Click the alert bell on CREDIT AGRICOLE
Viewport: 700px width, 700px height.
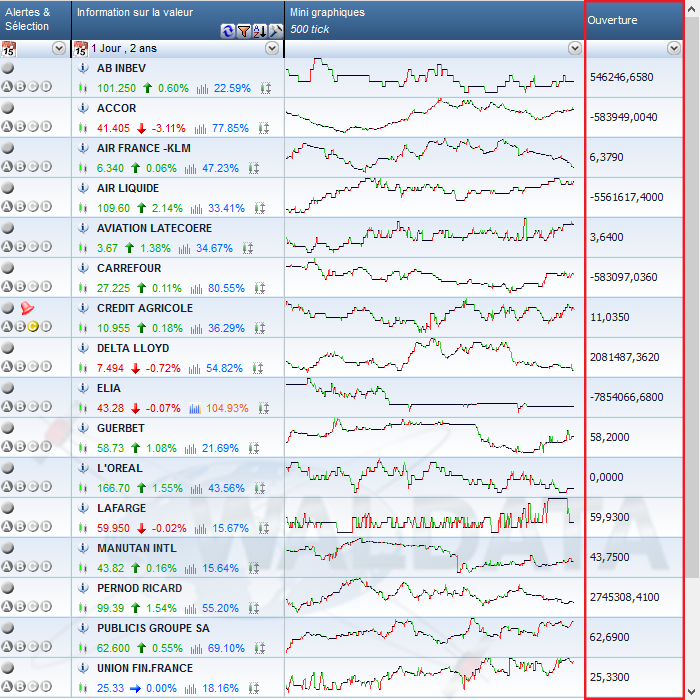pyautogui.click(x=27, y=308)
